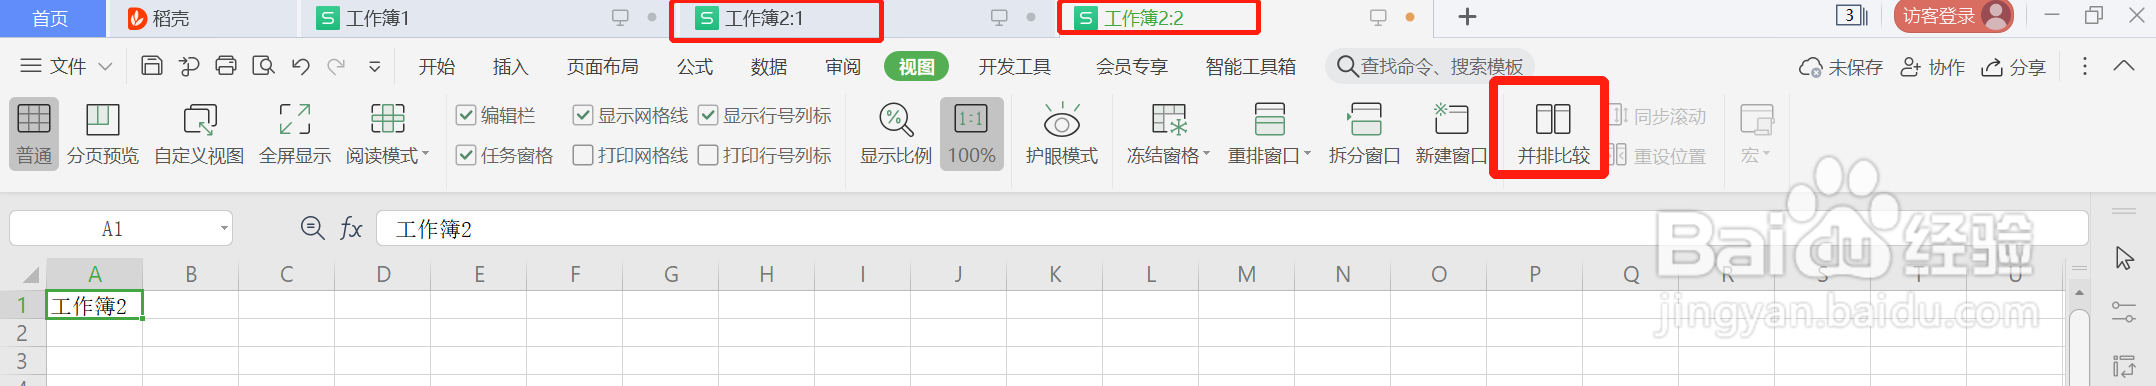Collapse the ribbon with chevron
2156x386 pixels.
point(2124,66)
